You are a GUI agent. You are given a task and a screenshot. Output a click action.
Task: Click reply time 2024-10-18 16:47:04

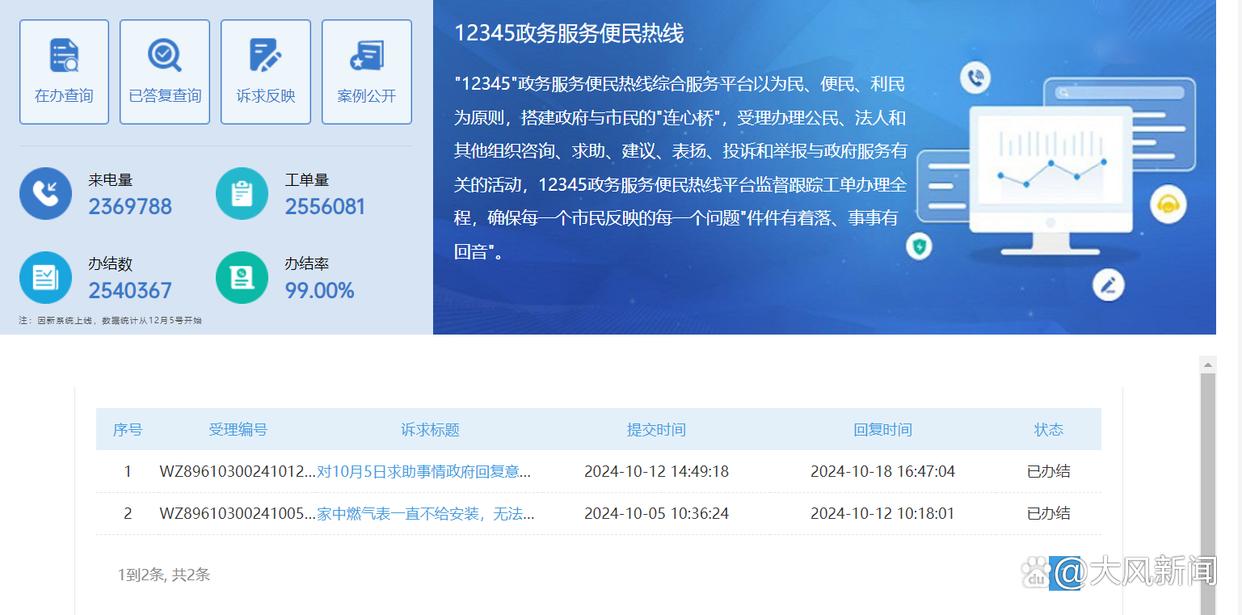882,471
